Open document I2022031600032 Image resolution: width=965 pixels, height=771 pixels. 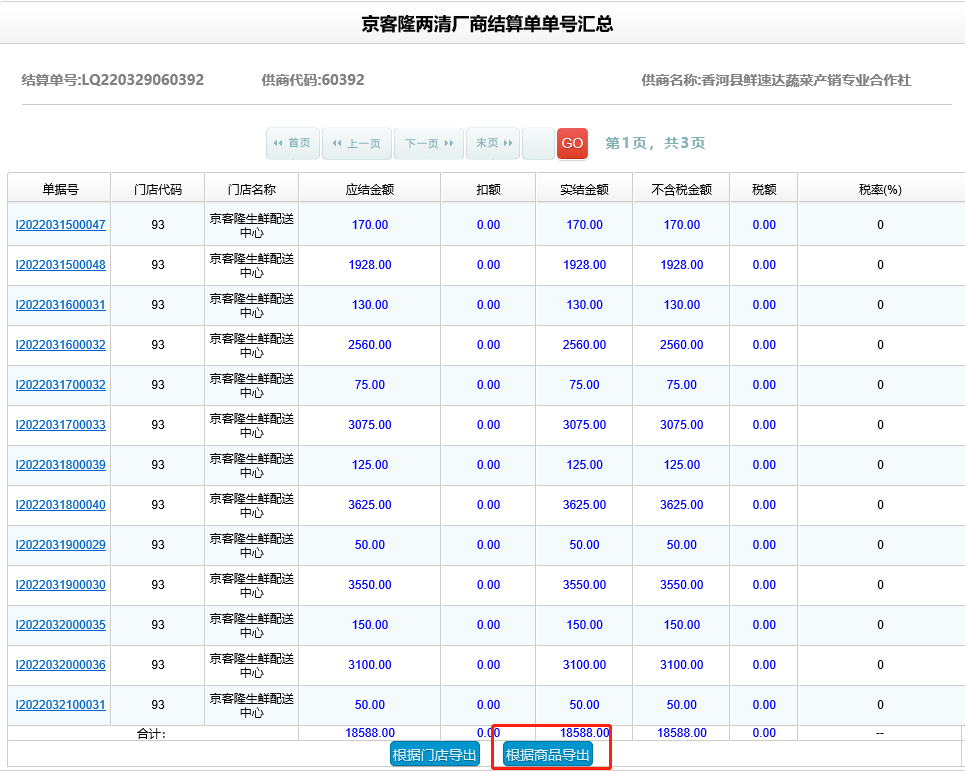click(x=60, y=345)
